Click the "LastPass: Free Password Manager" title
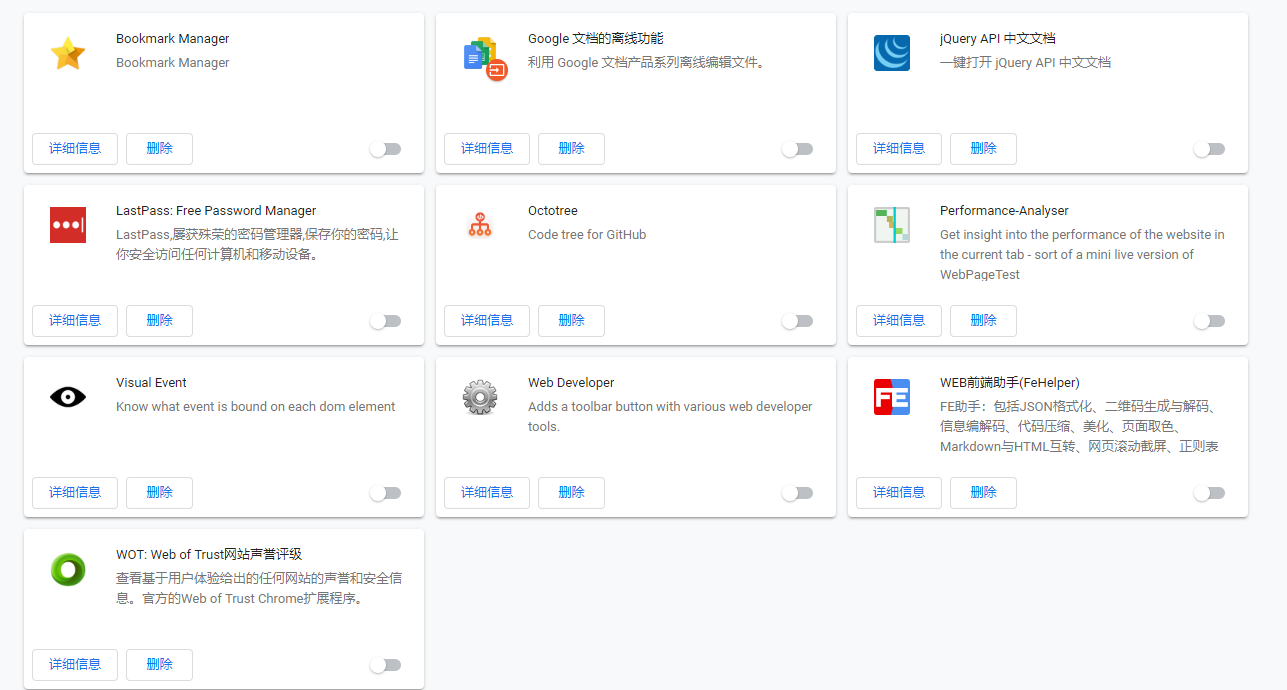This screenshot has width=1287, height=690. (x=216, y=211)
